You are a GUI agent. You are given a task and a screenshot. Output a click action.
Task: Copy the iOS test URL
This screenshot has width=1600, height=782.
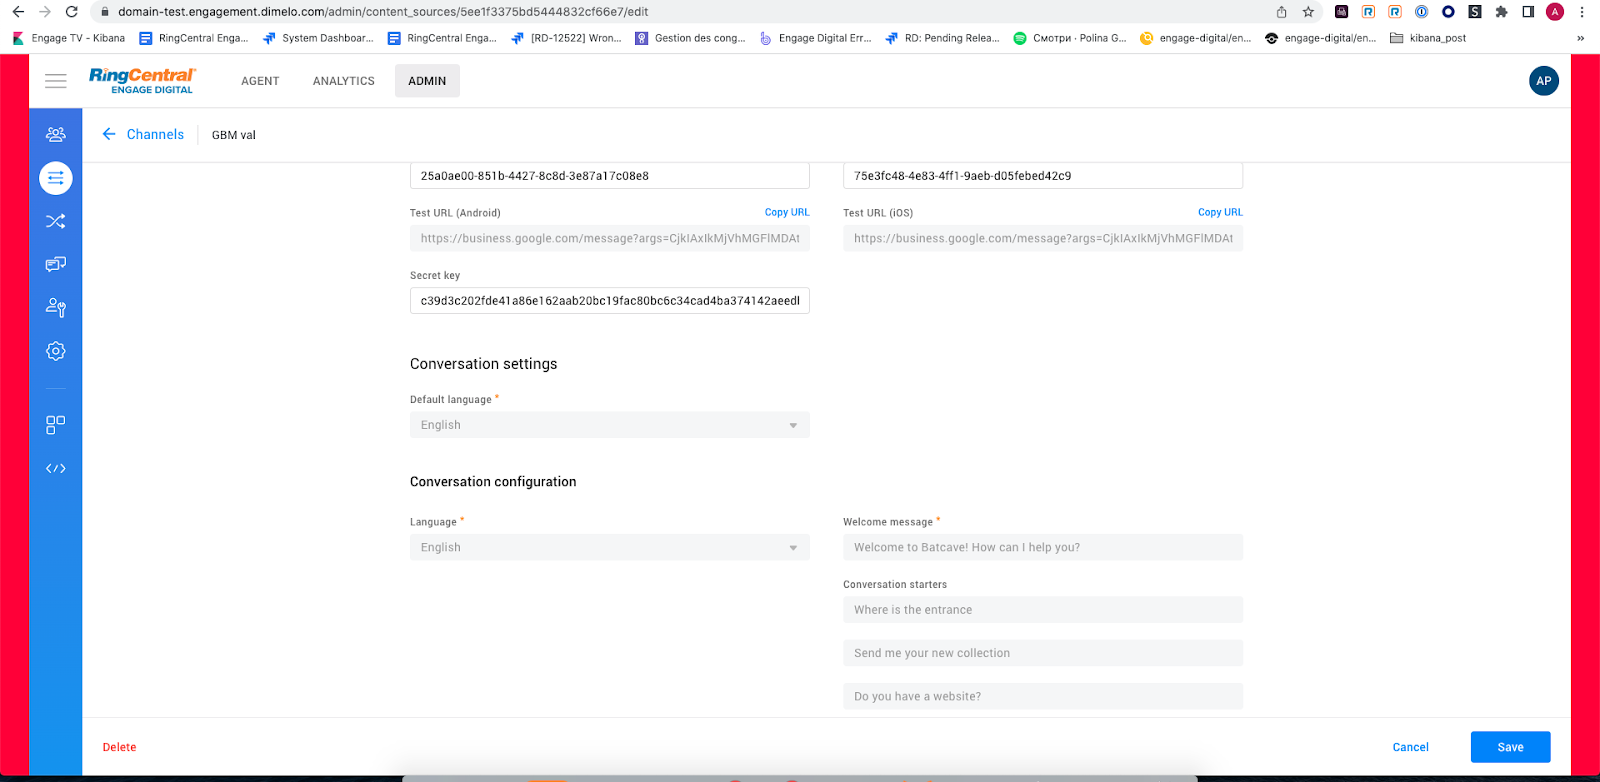coord(1220,212)
